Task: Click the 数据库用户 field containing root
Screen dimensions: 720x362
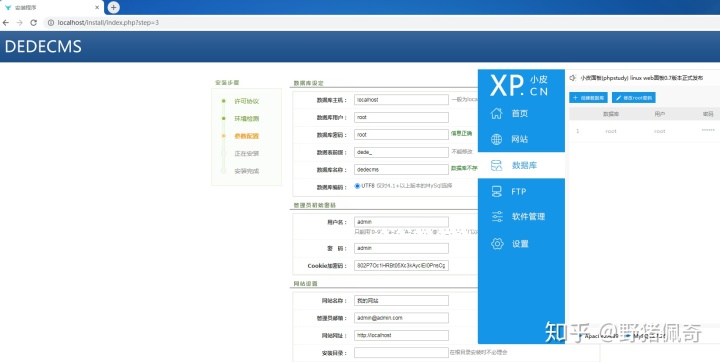Action: [x=401, y=117]
